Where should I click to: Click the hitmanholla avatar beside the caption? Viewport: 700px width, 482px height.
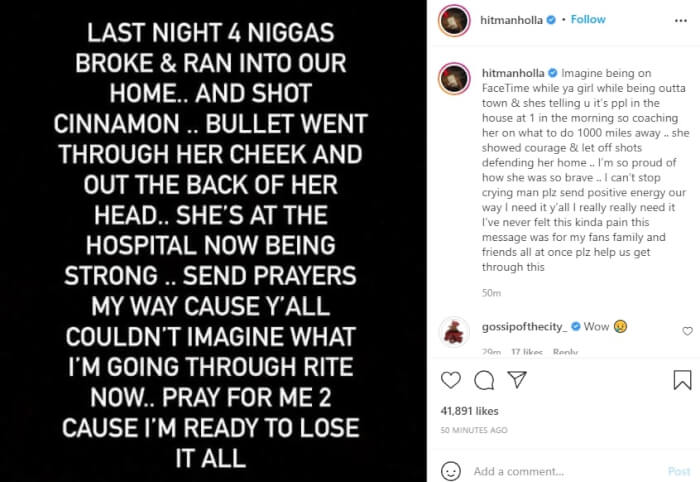454,79
